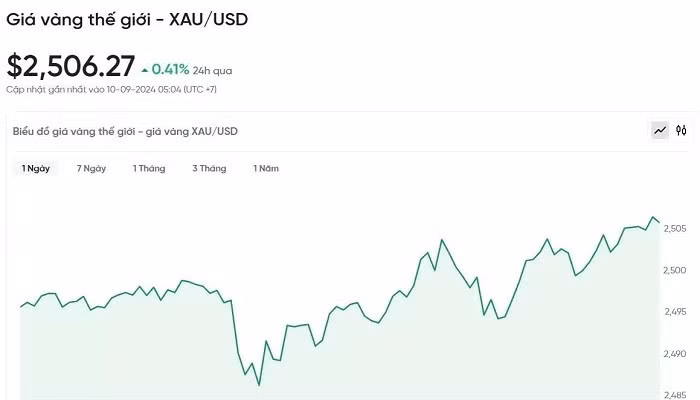Select the 1 Ngày time range

click(x=36, y=168)
